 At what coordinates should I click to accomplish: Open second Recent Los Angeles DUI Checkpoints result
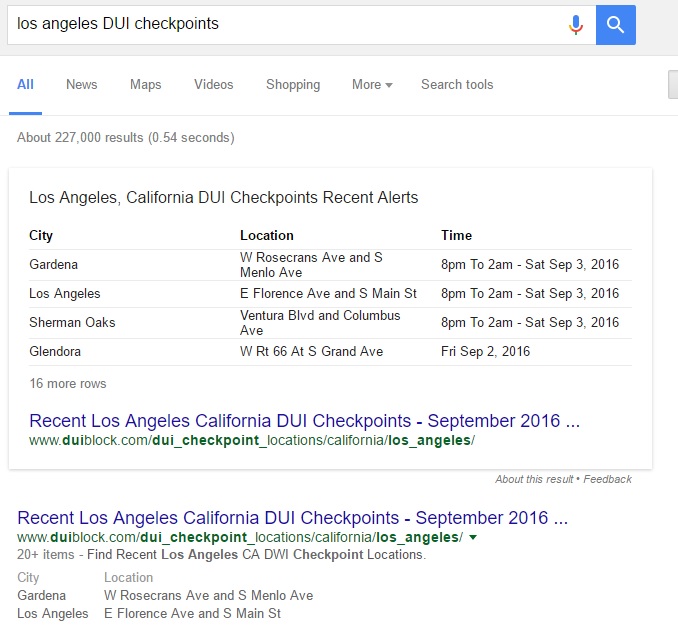pos(292,518)
